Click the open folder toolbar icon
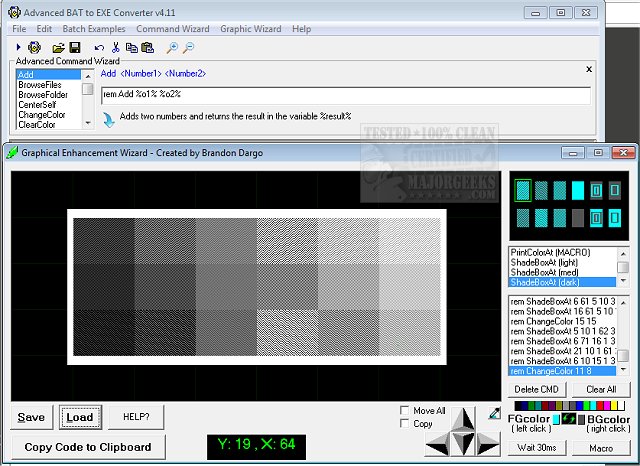The height and width of the screenshot is (466, 640). click(x=56, y=47)
